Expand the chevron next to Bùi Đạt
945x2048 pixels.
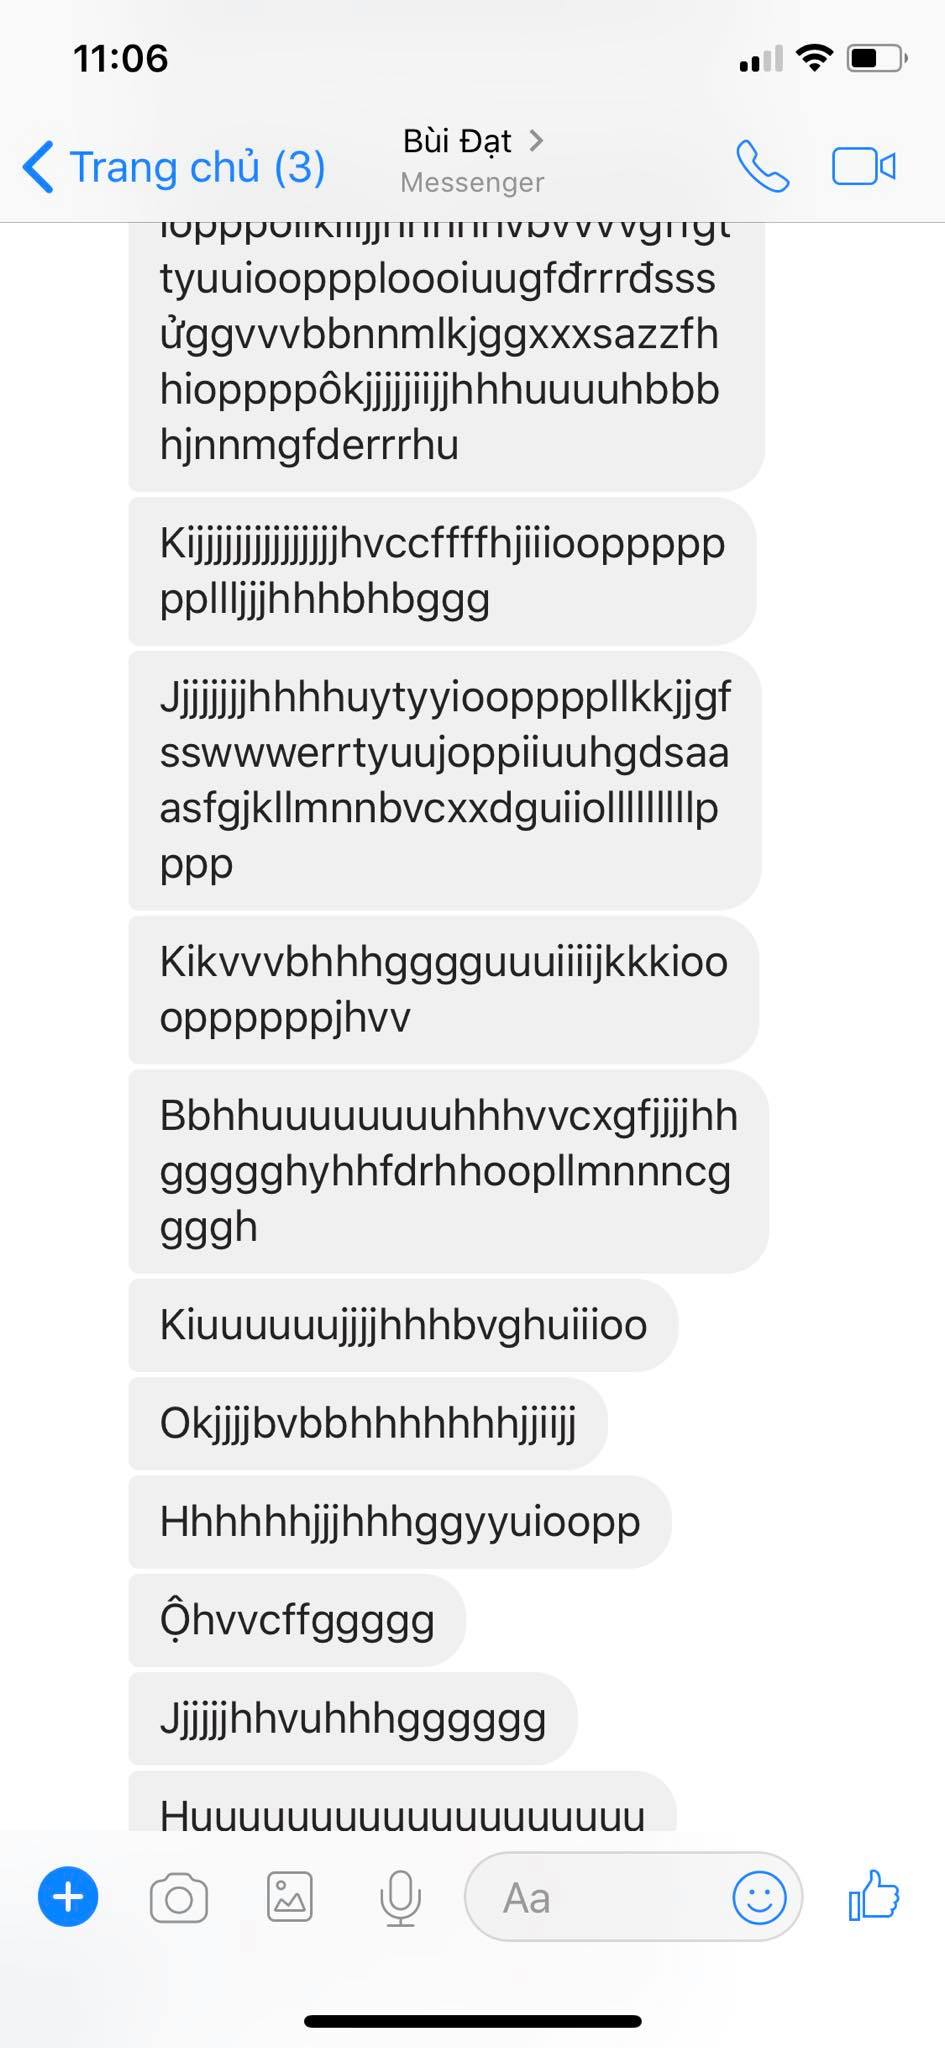point(536,141)
